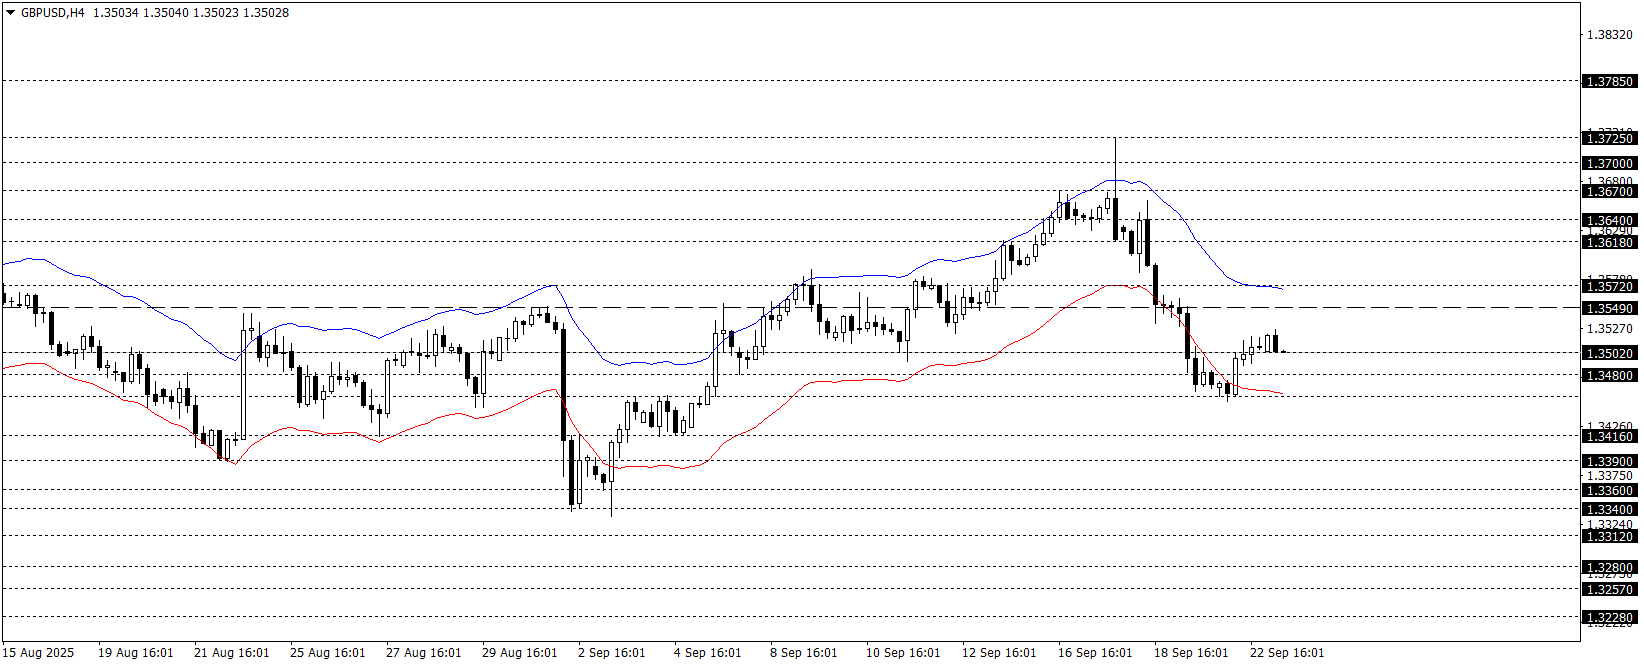Select the 1.36400 price level label
The image size is (1644, 665).
click(1610, 220)
